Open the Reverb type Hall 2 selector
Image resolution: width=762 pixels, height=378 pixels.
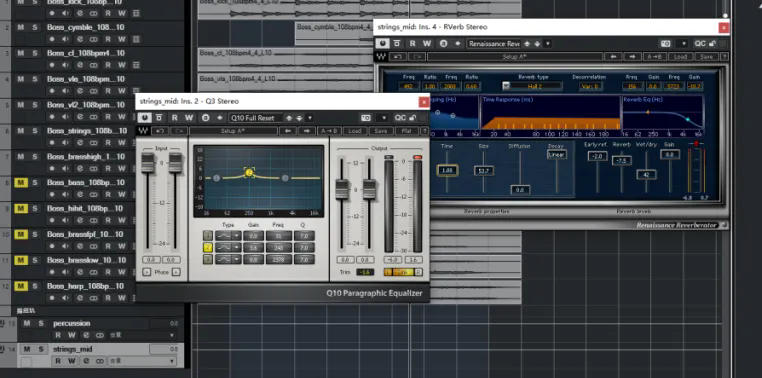tap(533, 86)
